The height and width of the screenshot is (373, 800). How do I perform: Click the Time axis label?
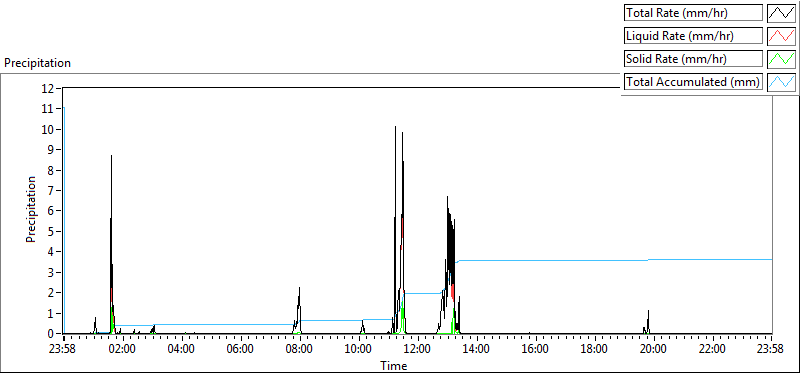(394, 365)
